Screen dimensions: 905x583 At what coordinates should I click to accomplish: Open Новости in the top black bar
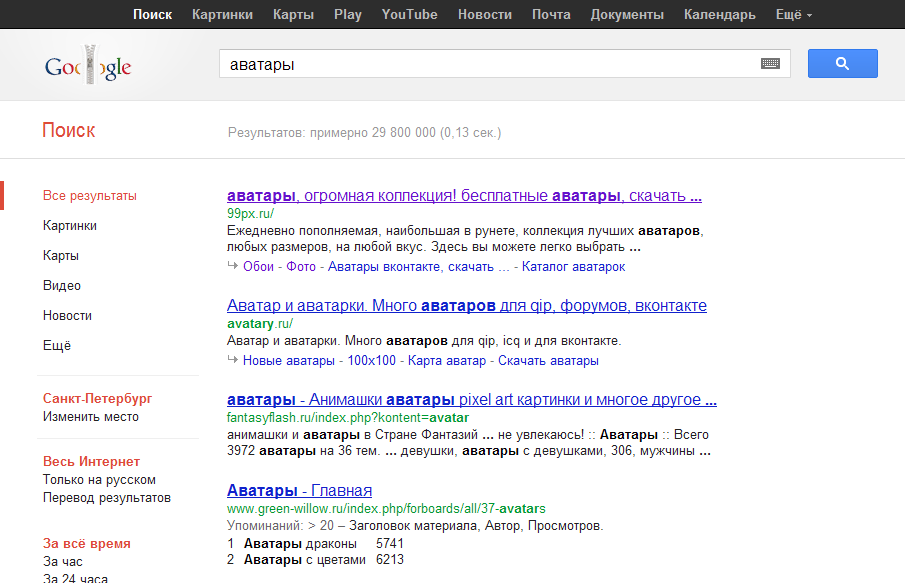coord(485,14)
